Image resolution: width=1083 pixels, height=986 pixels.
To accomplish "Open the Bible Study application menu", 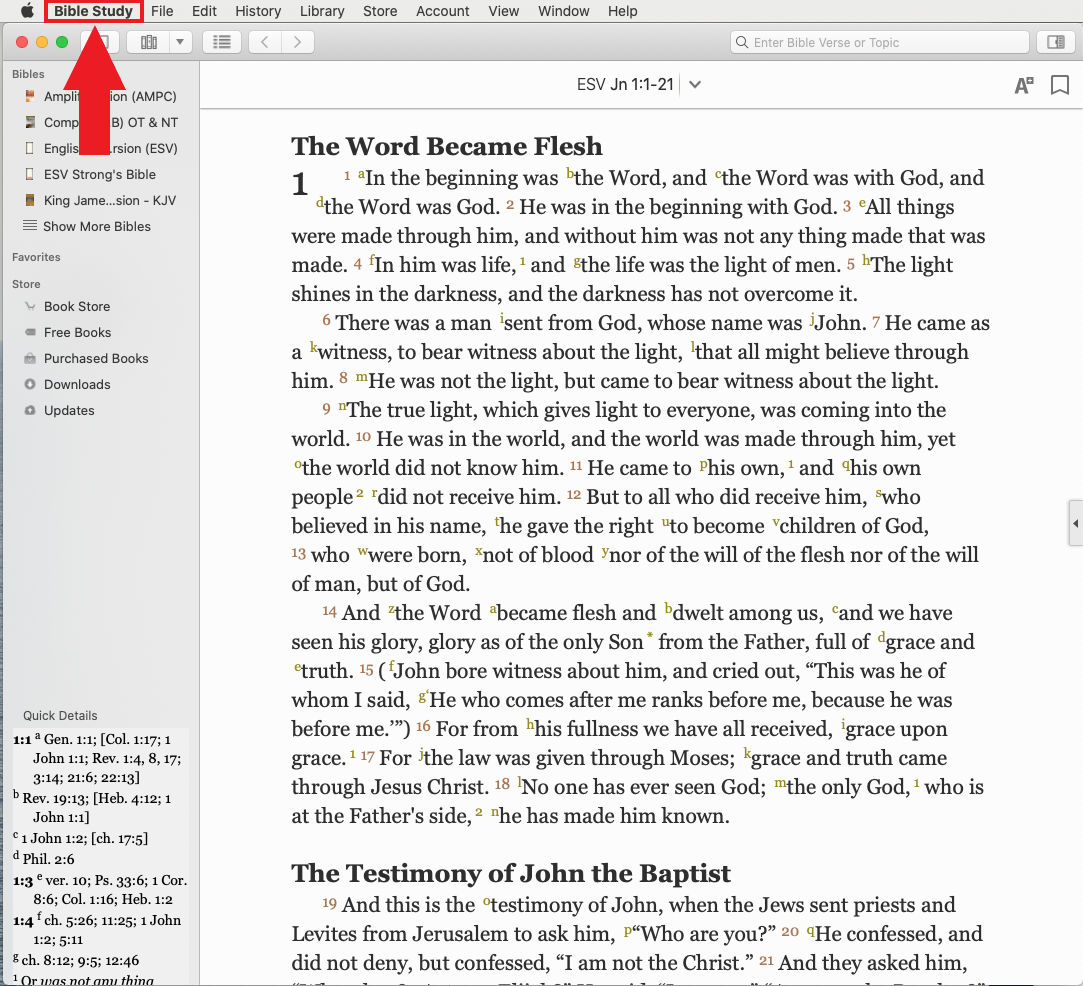I will pos(93,11).
